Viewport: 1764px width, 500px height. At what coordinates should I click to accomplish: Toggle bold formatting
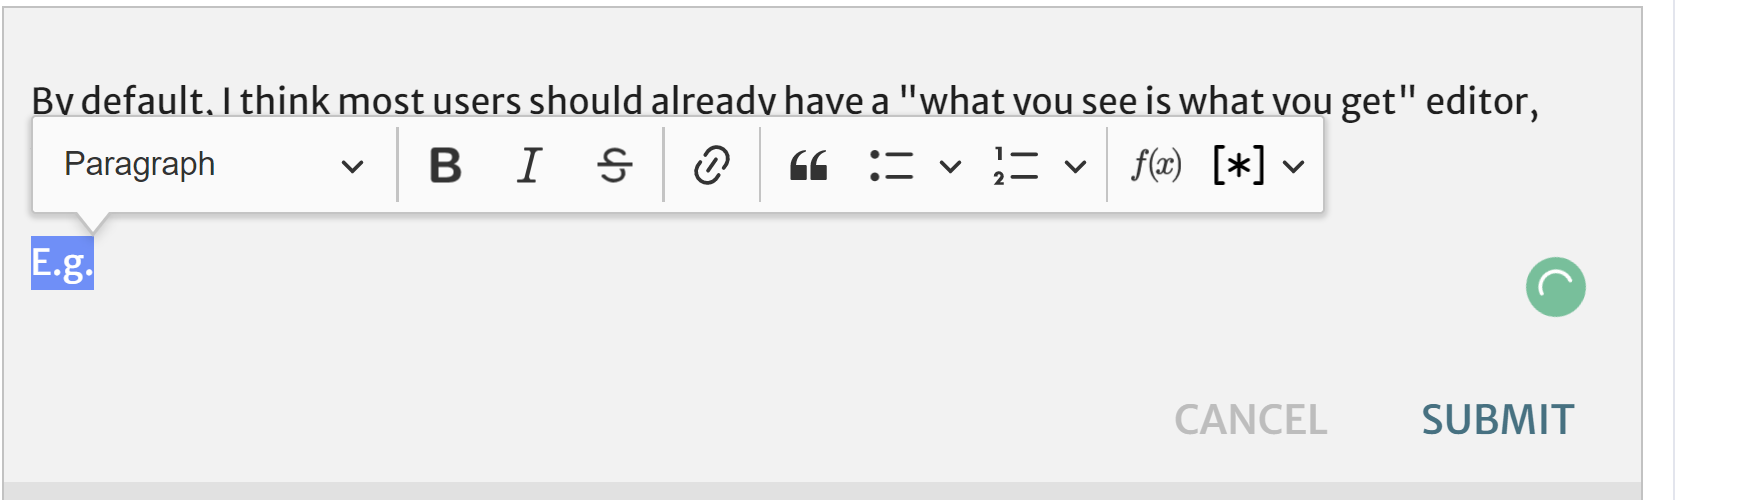(x=445, y=165)
